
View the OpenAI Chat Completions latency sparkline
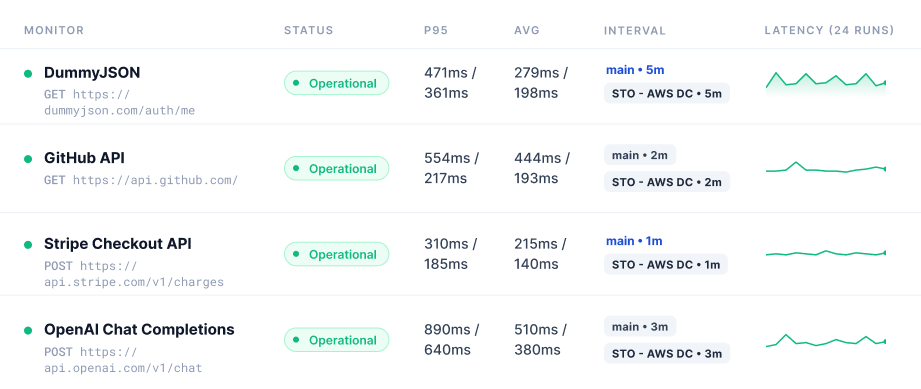826,340
